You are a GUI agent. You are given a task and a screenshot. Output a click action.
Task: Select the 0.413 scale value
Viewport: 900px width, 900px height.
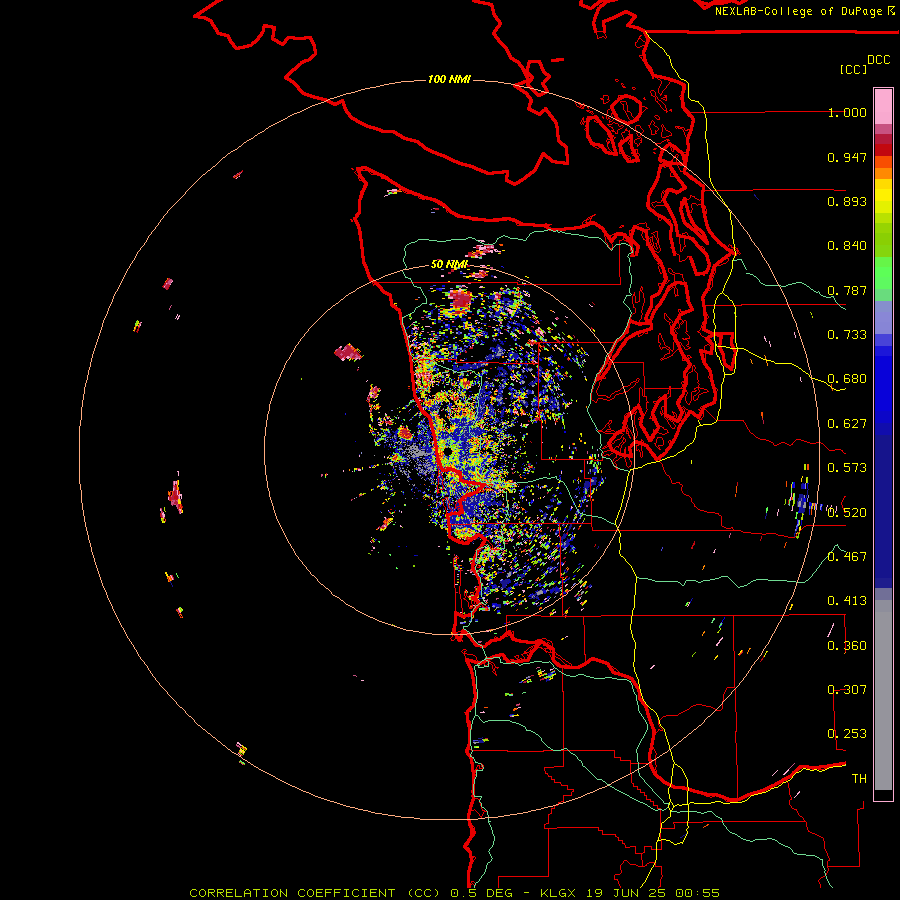click(x=847, y=601)
